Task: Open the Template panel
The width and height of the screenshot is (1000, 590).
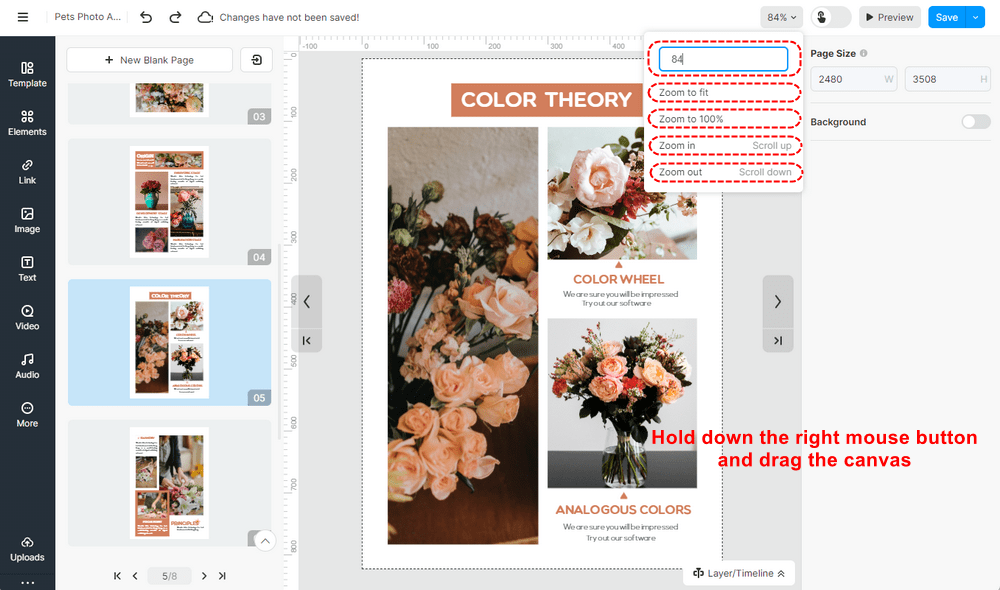Action: (x=27, y=74)
